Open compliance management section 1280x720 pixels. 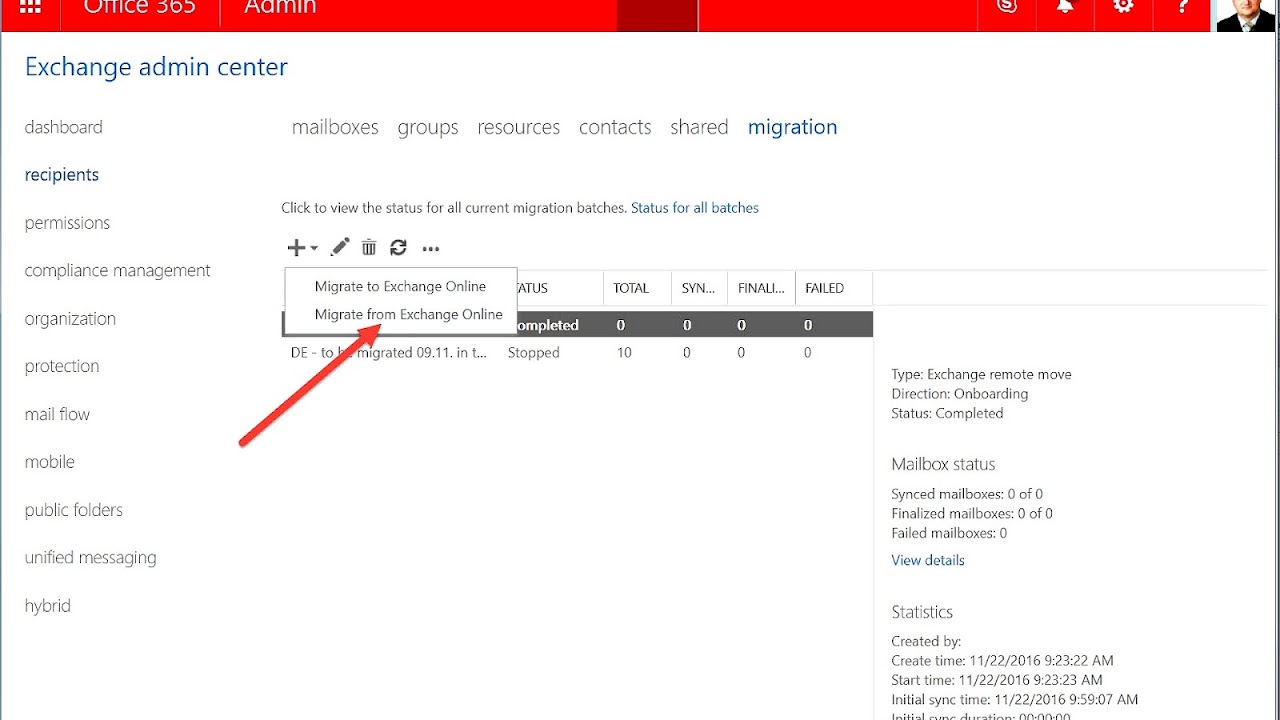coord(118,271)
